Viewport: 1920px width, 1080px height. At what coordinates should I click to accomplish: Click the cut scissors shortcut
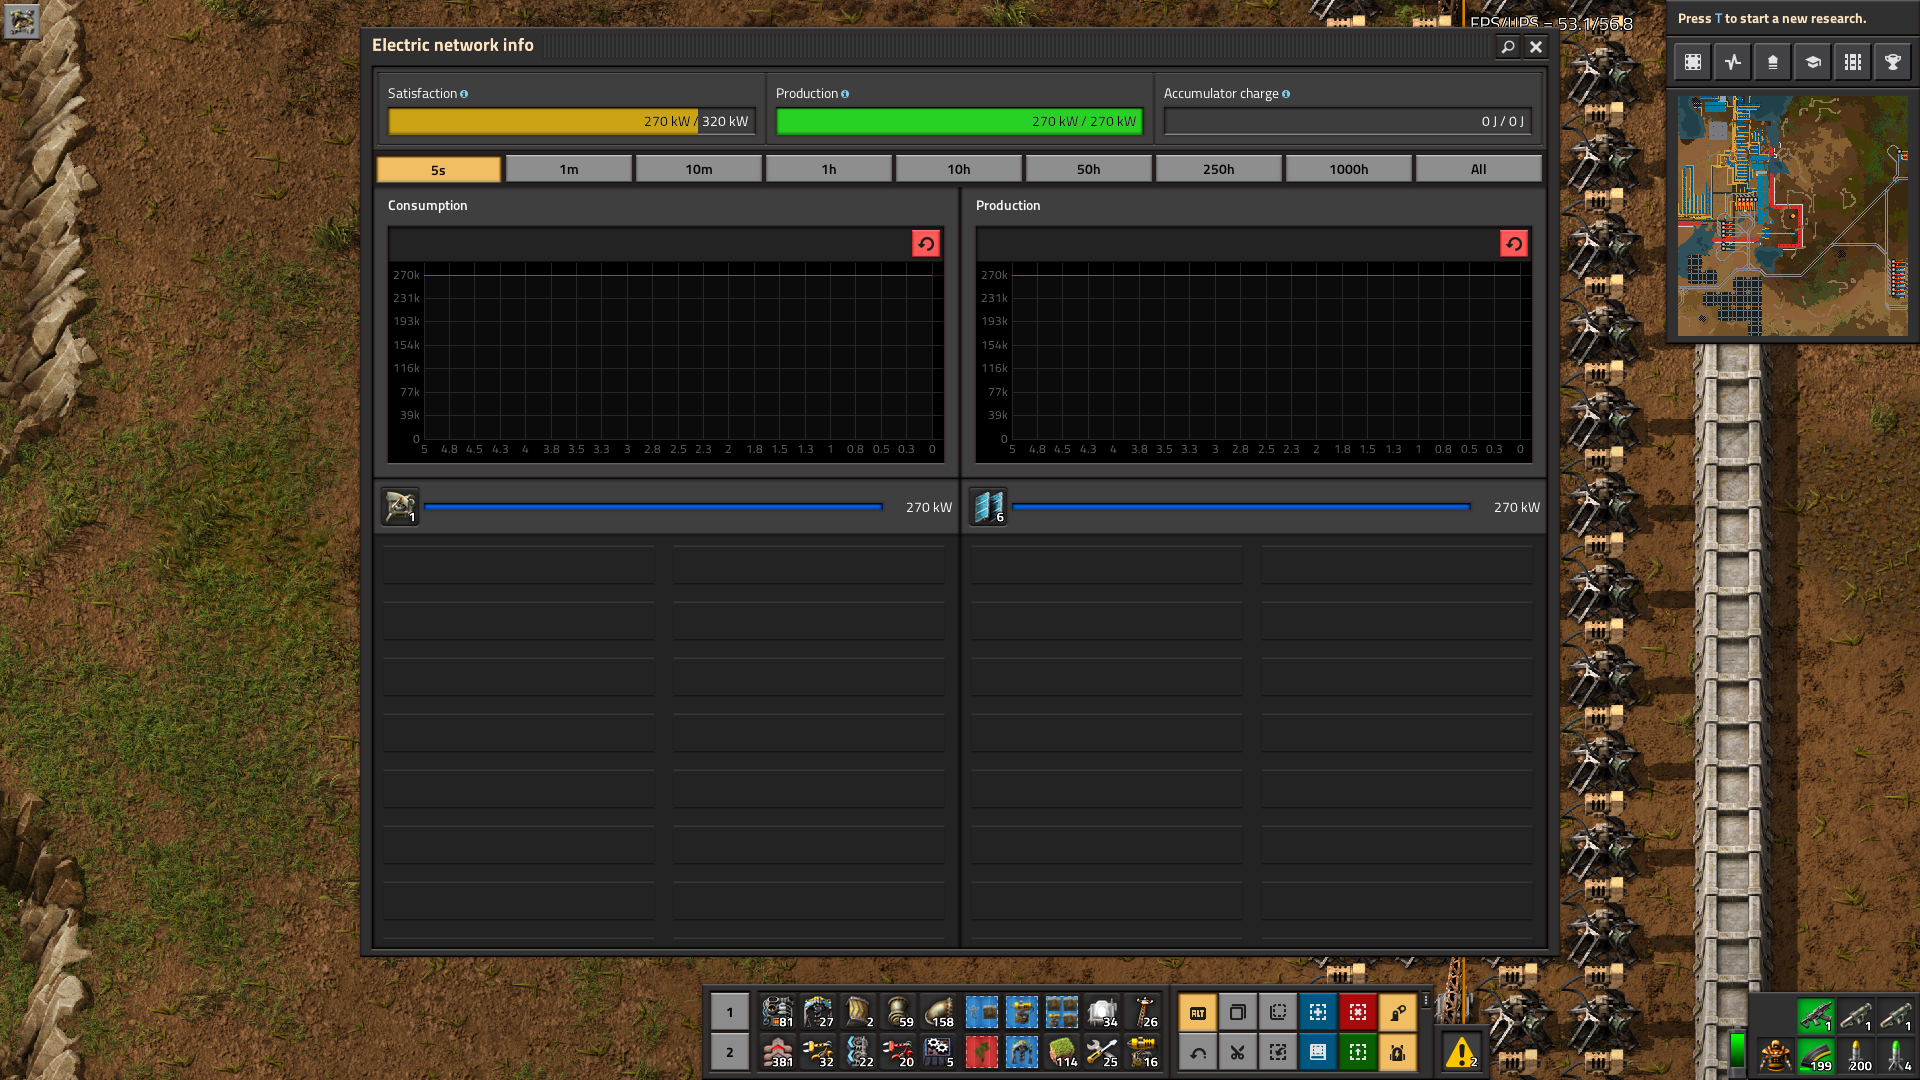pyautogui.click(x=1238, y=1052)
